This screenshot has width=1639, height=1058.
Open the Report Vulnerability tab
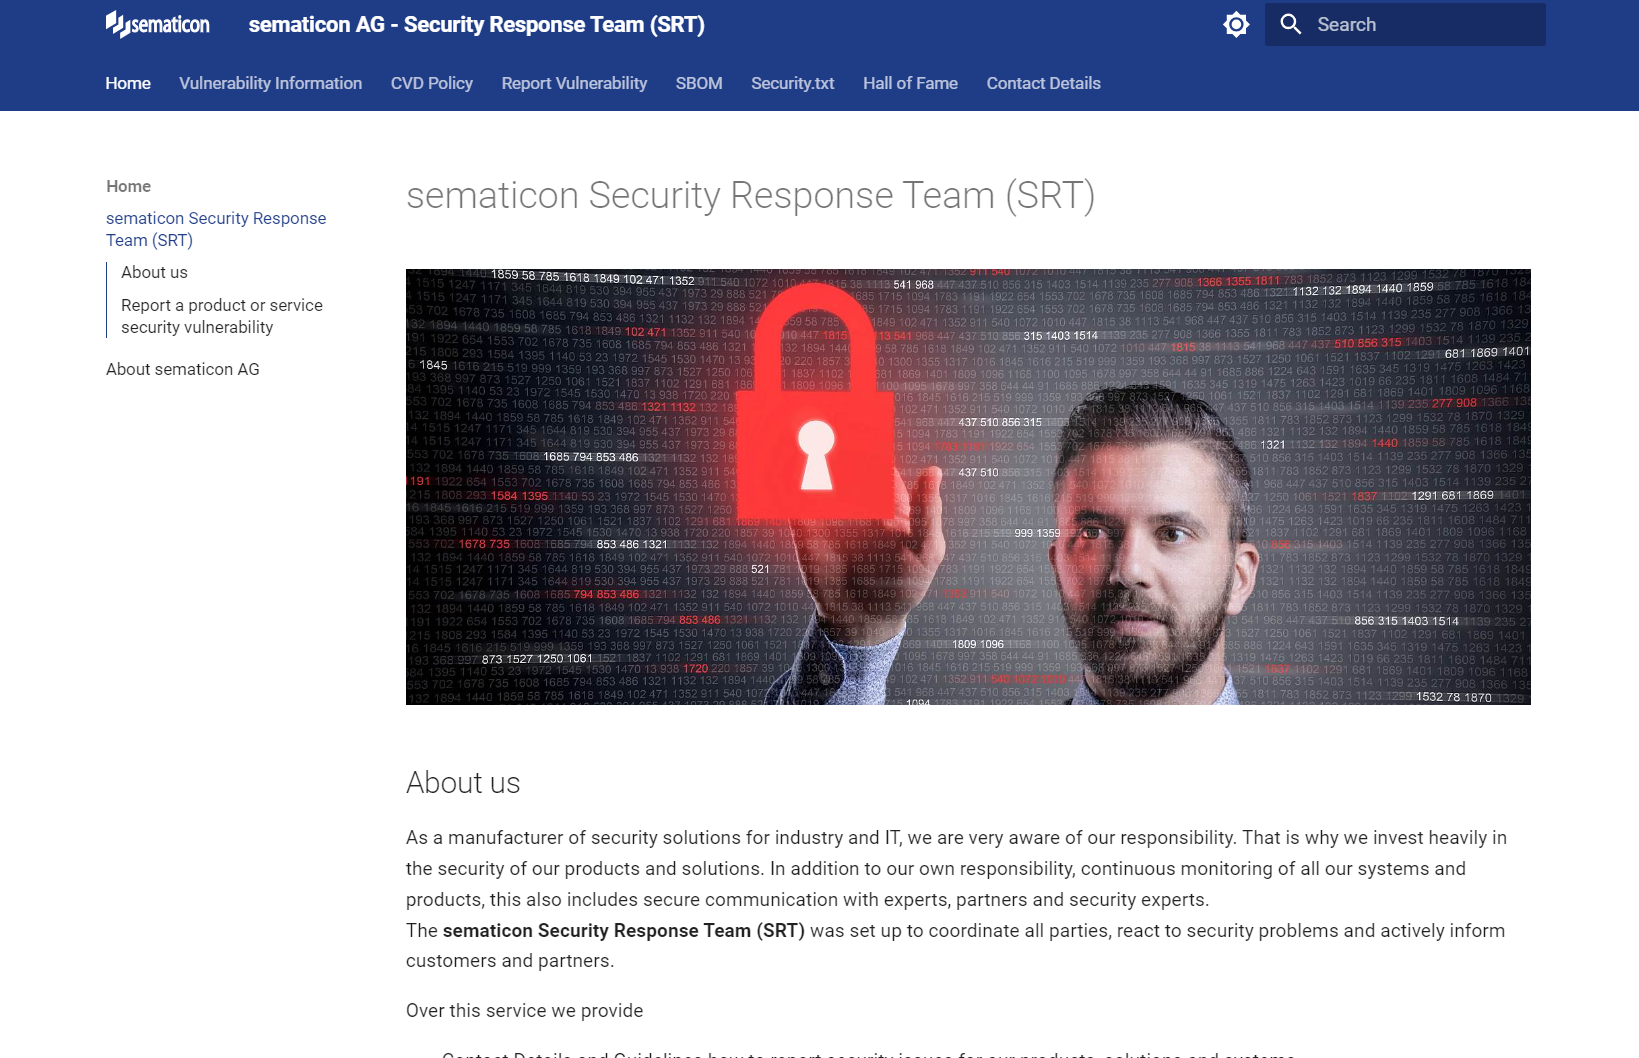(x=574, y=83)
